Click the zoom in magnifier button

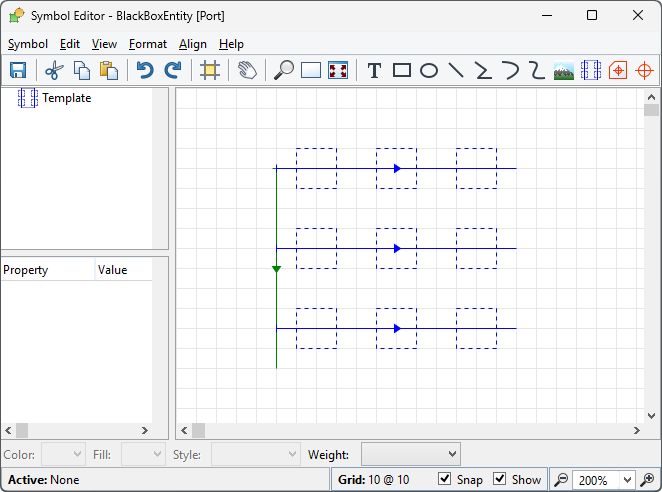tap(647, 480)
